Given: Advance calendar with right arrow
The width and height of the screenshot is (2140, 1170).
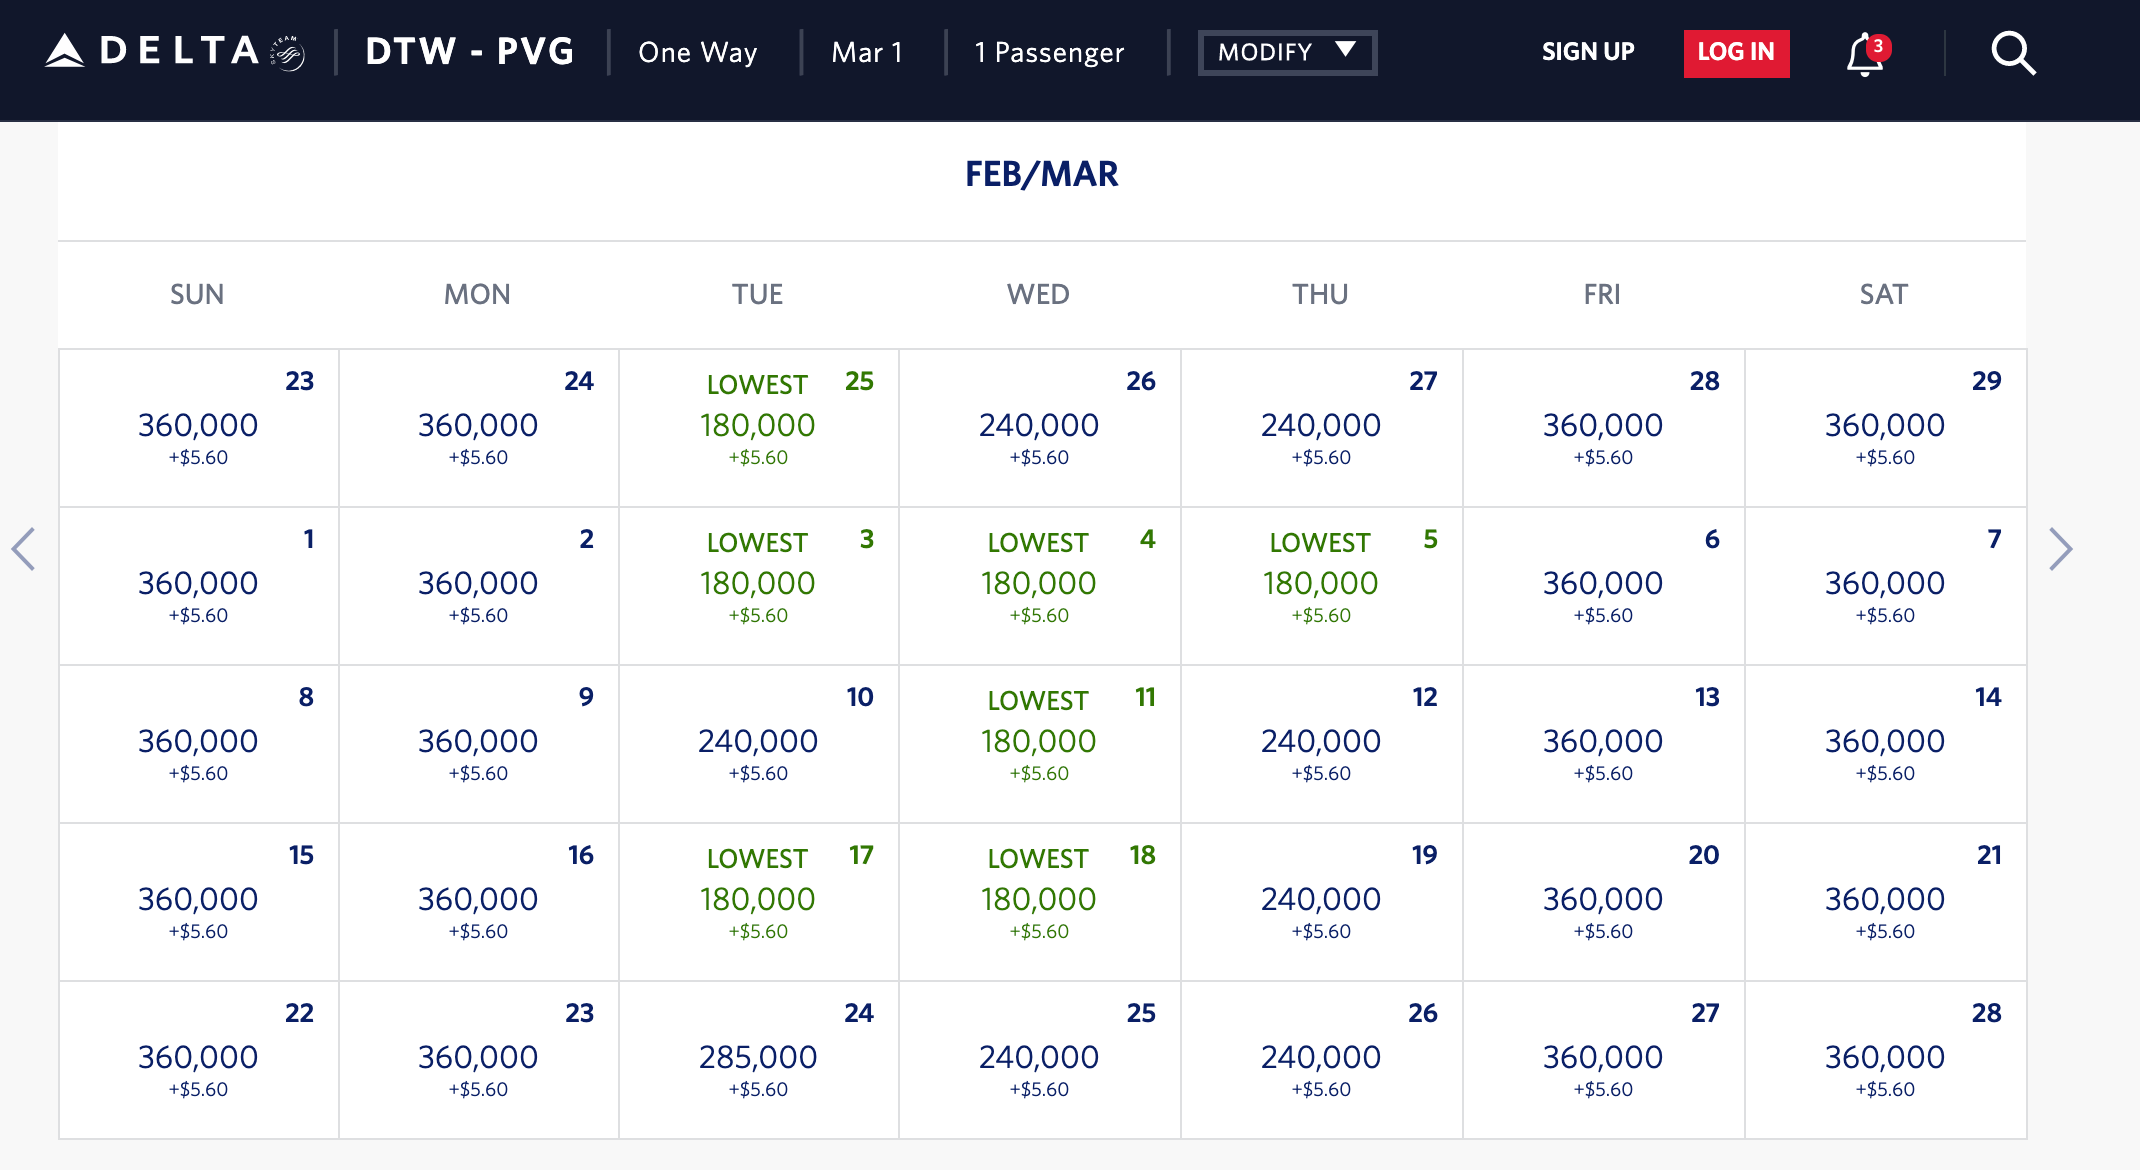Looking at the screenshot, I should pos(2060,549).
